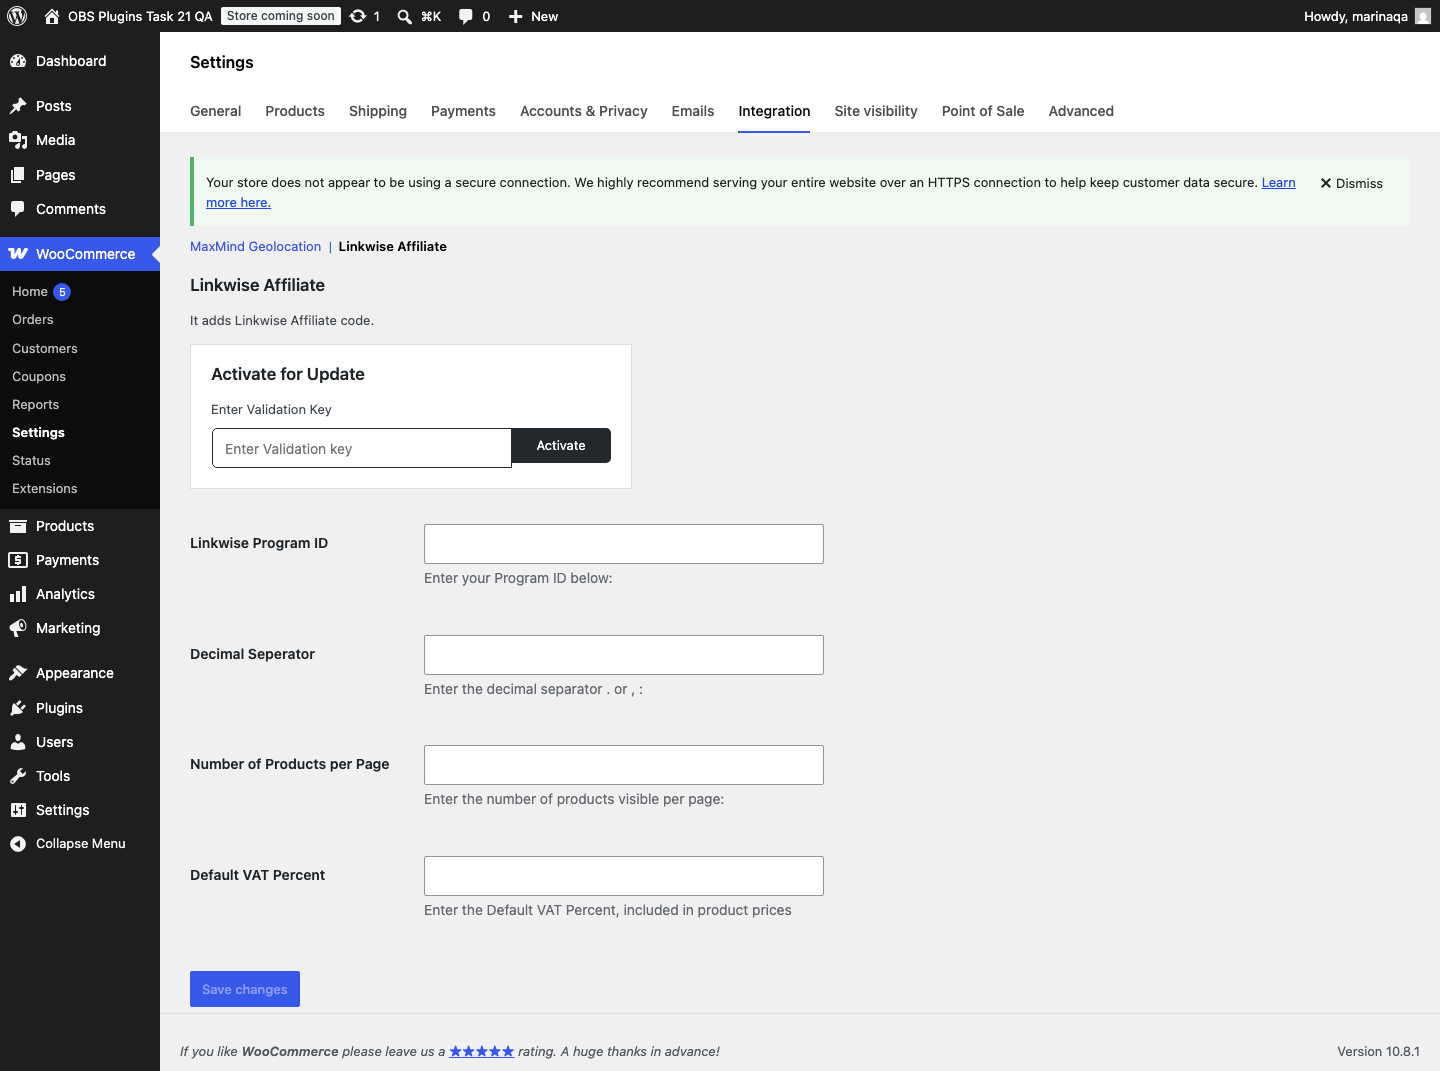
Task: Click the Media icon in sidebar
Action: click(18, 140)
